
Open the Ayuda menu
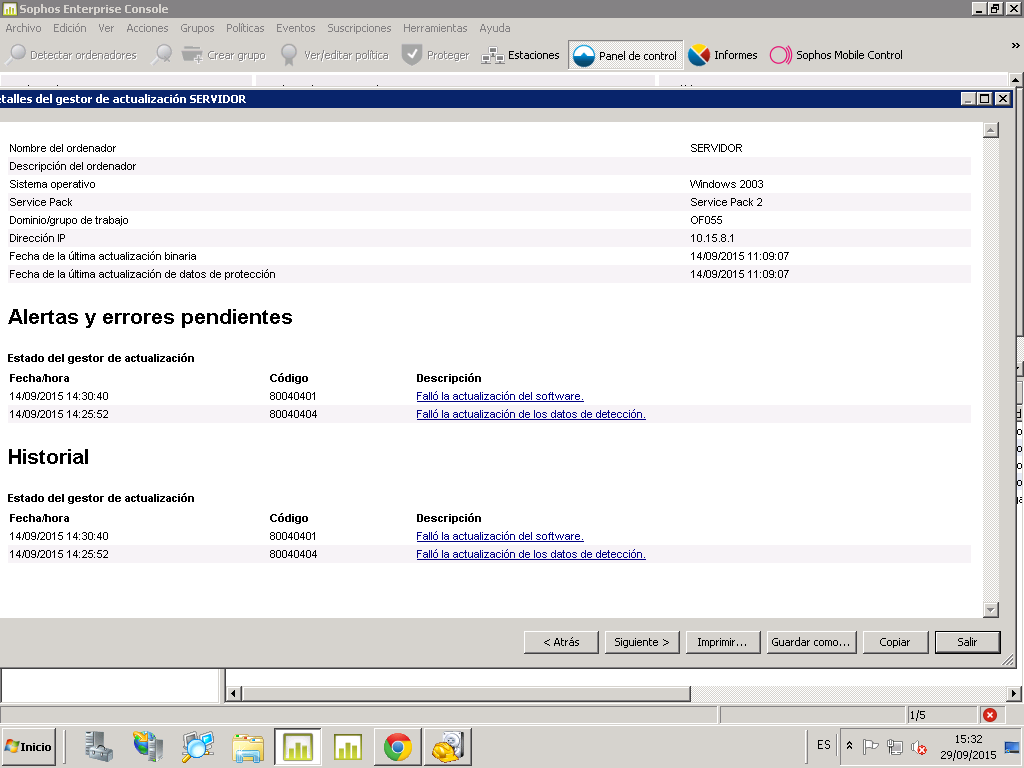(x=495, y=28)
